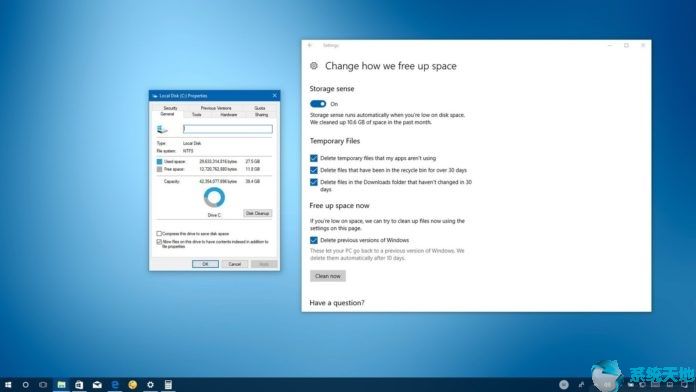Check Compress this drive to save disk space
The width and height of the screenshot is (696, 392).
[x=159, y=234]
